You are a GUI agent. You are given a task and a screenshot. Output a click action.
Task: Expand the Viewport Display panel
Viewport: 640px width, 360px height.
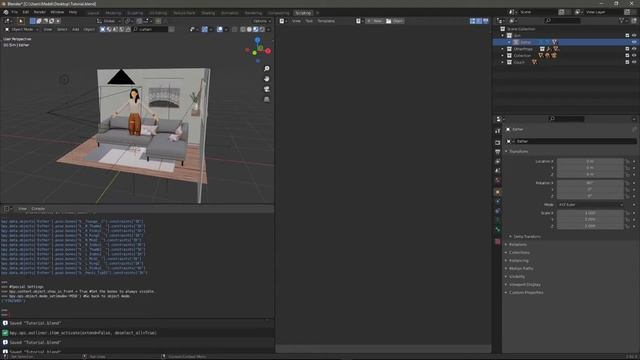pyautogui.click(x=524, y=284)
